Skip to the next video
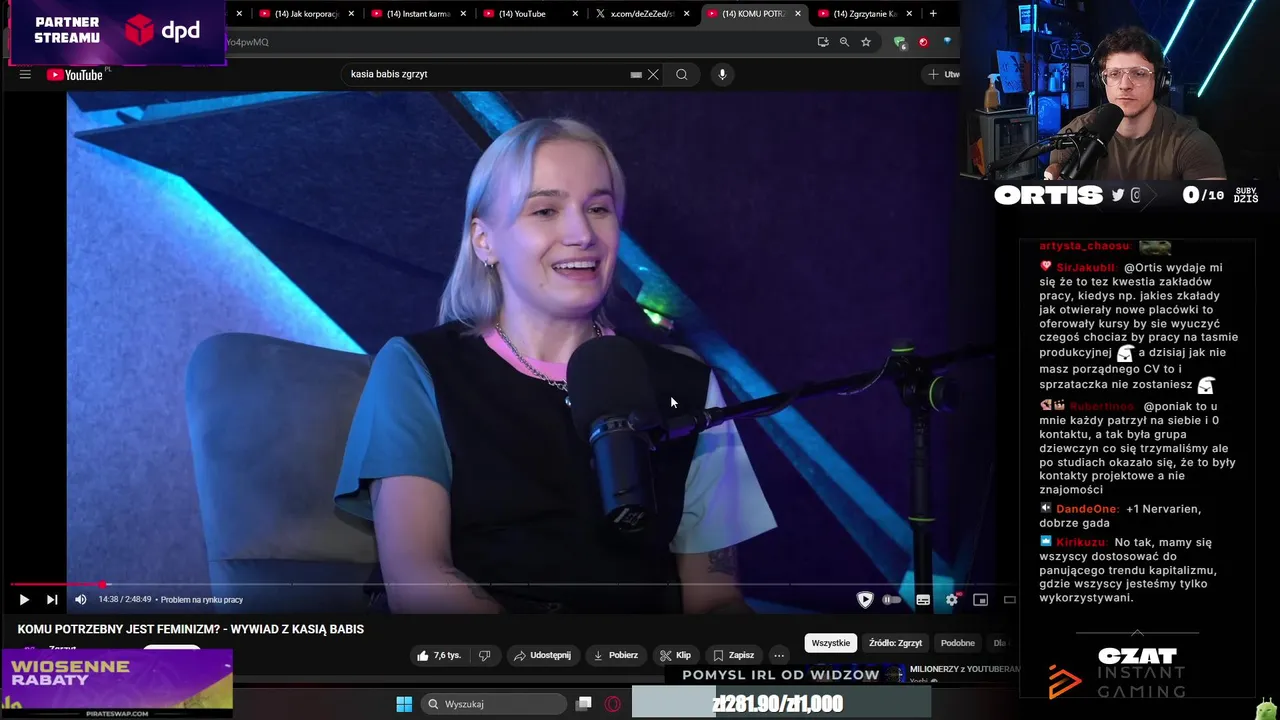The width and height of the screenshot is (1280, 720). tap(52, 600)
